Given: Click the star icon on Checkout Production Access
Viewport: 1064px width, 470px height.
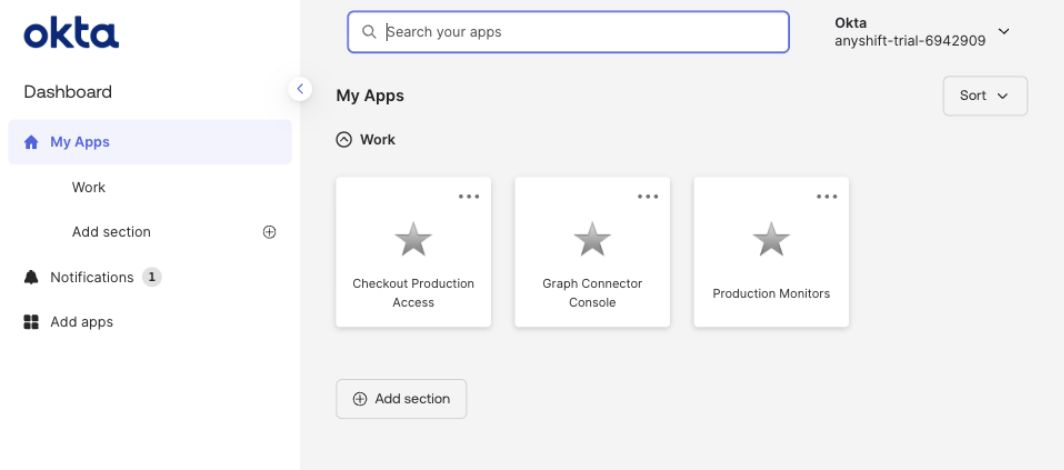Looking at the screenshot, I should pyautogui.click(x=413, y=239).
